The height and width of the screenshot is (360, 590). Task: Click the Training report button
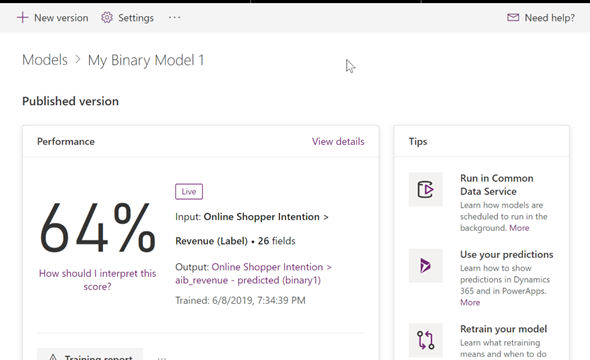(x=90, y=354)
